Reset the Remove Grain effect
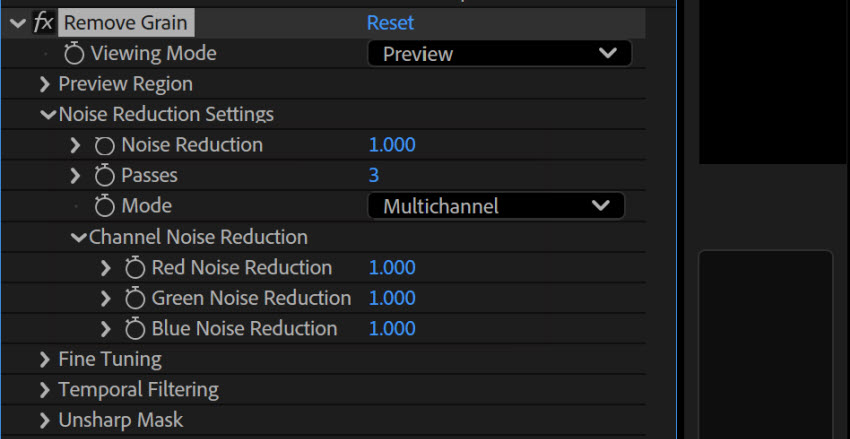The width and height of the screenshot is (850, 439). 390,23
